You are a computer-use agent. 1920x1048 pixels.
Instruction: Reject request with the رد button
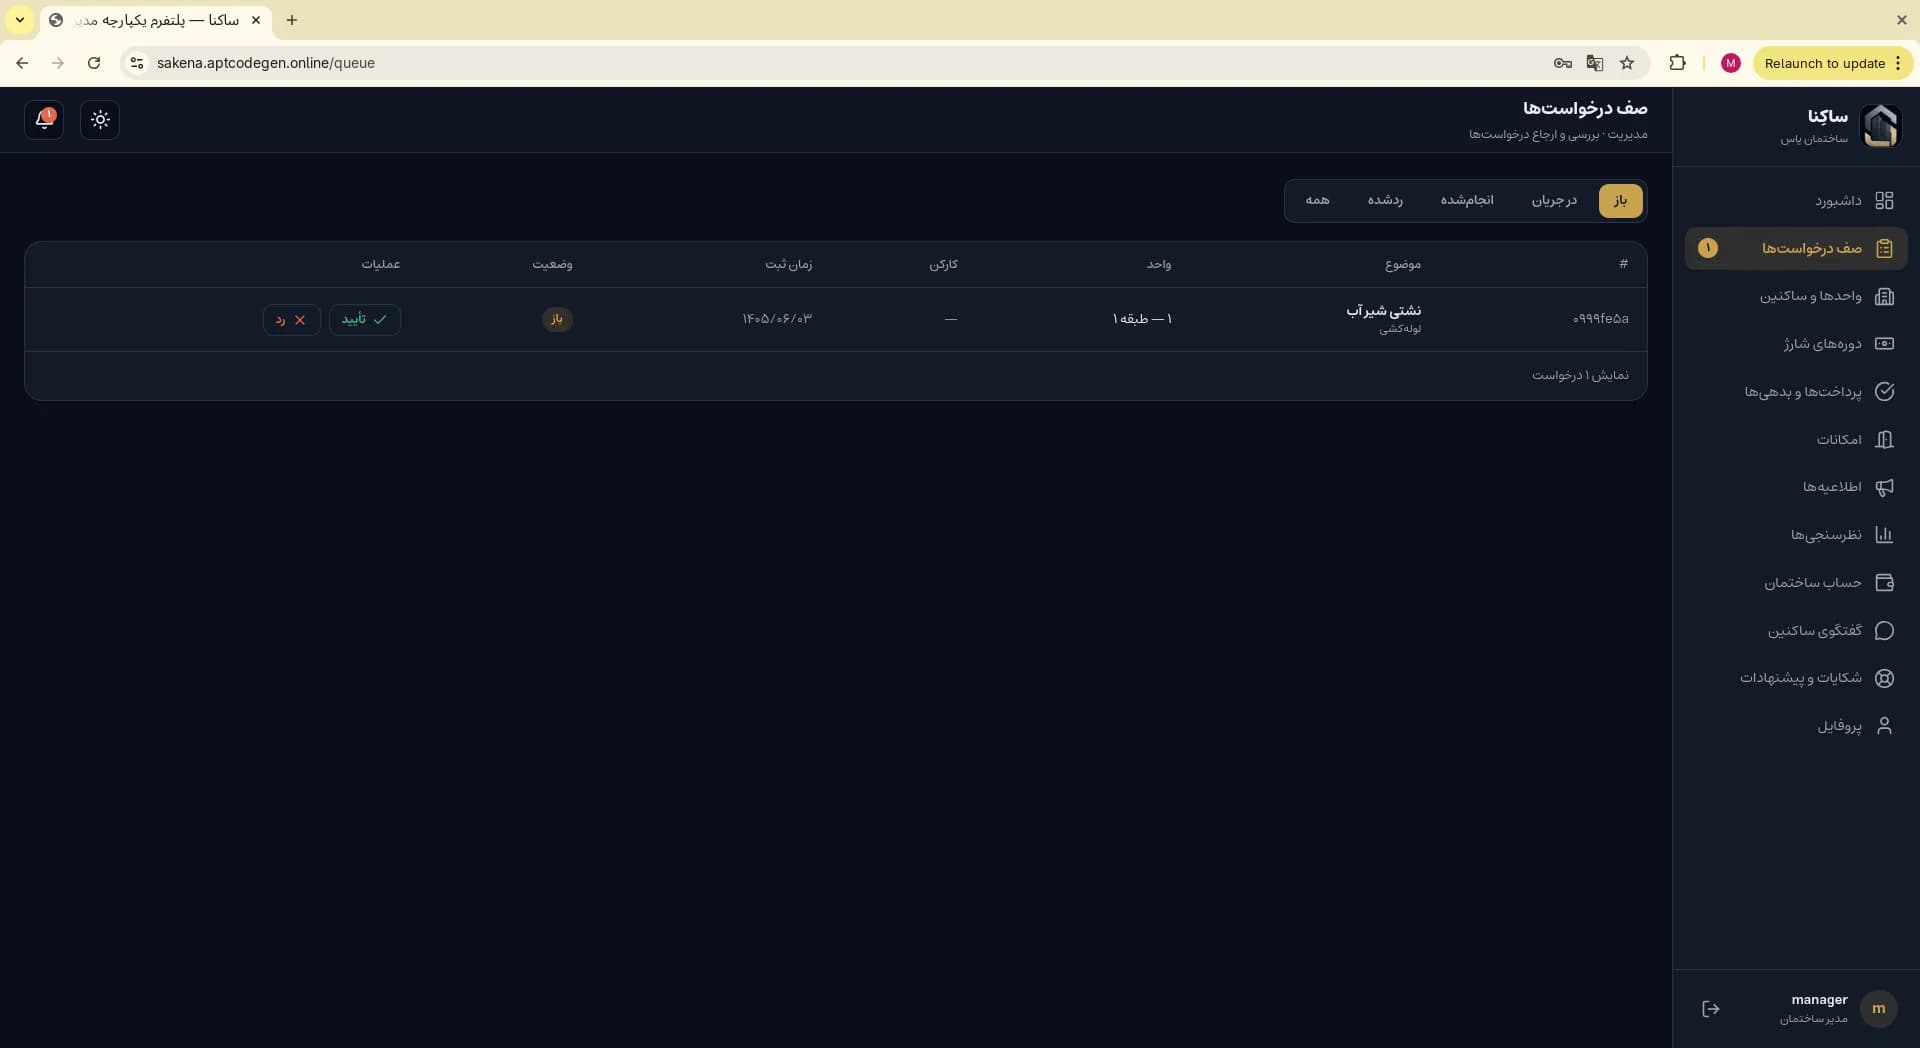click(291, 320)
